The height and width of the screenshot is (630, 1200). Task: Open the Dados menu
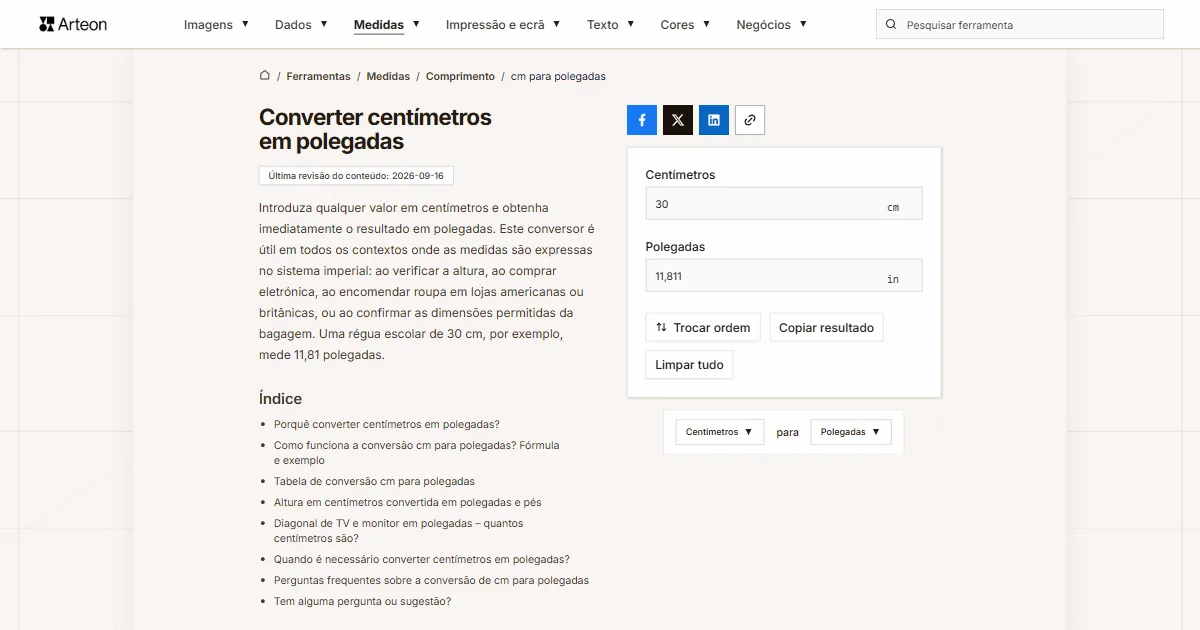pos(301,24)
